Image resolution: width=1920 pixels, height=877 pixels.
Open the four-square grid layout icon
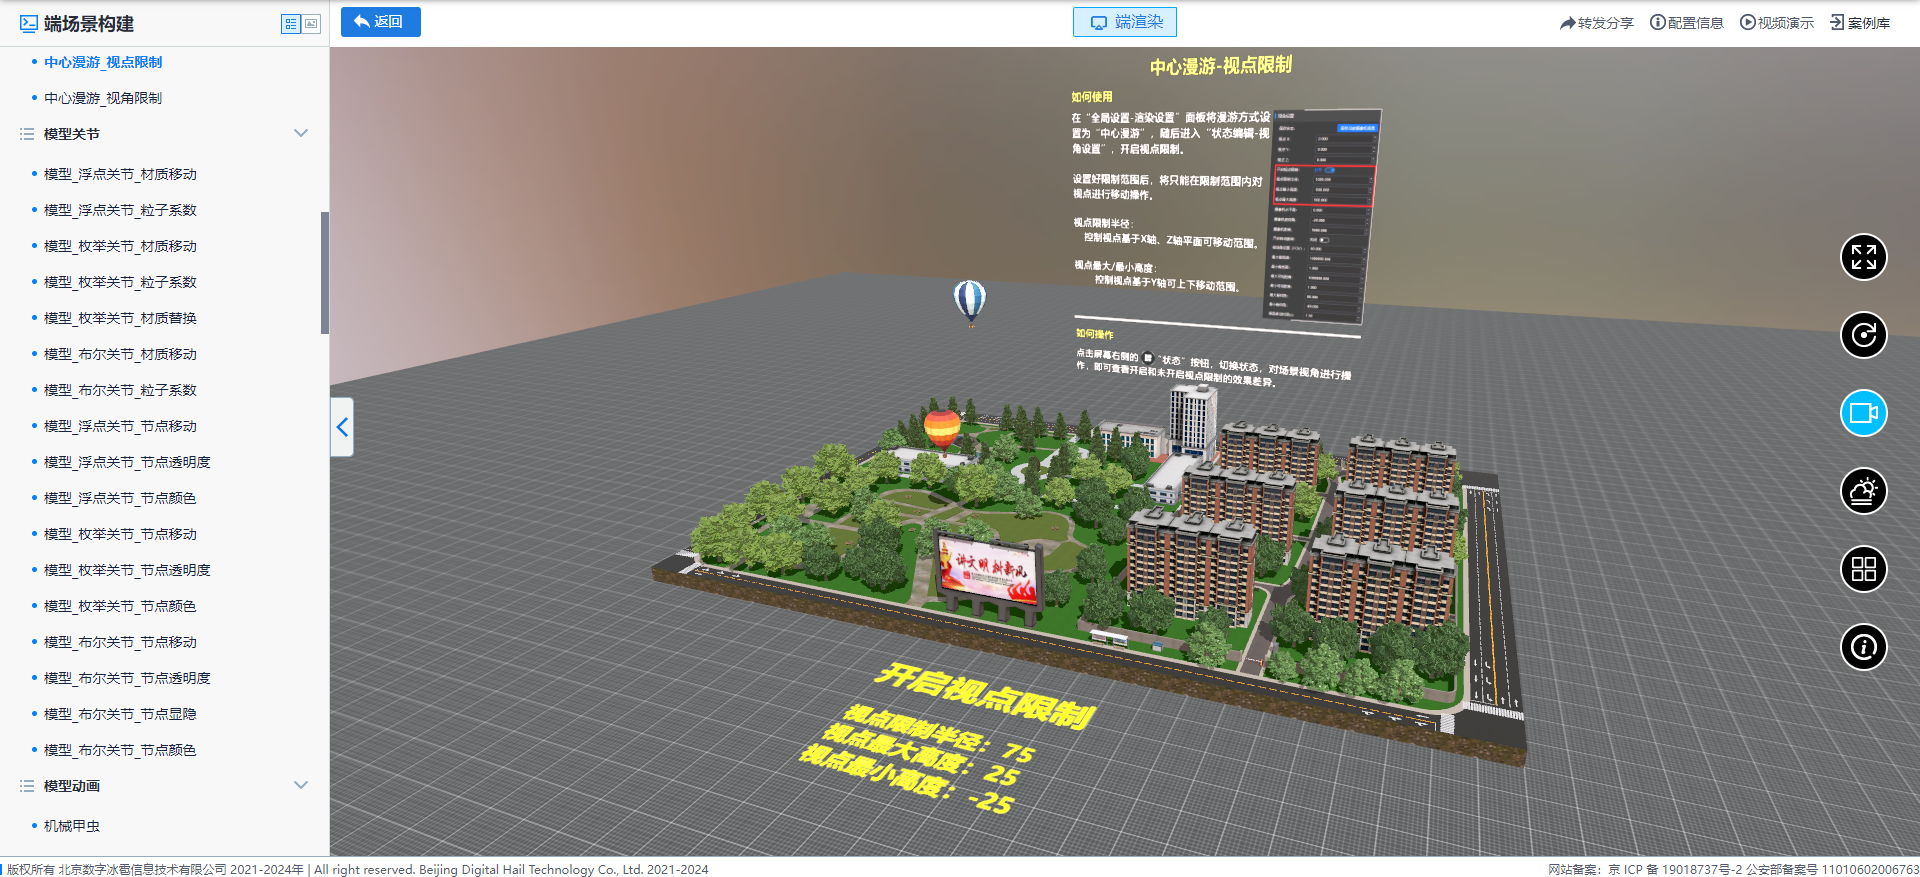(x=1864, y=569)
